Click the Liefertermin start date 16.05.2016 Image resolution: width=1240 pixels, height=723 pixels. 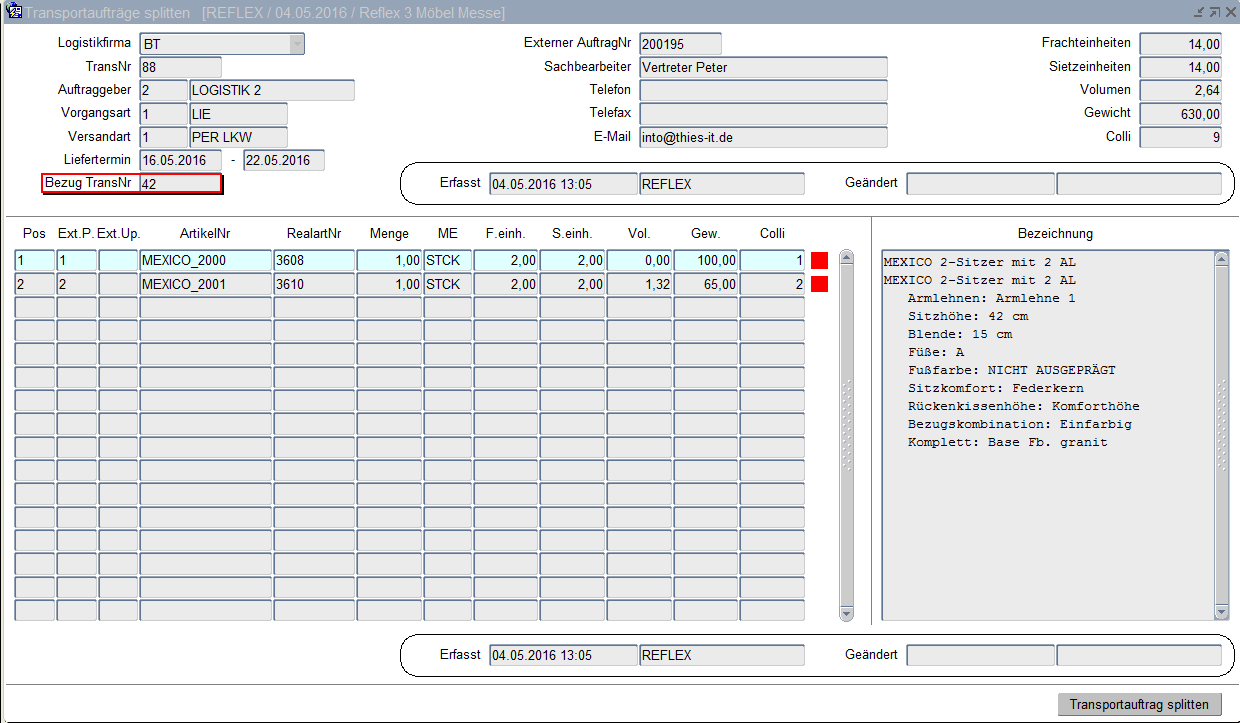point(181,161)
